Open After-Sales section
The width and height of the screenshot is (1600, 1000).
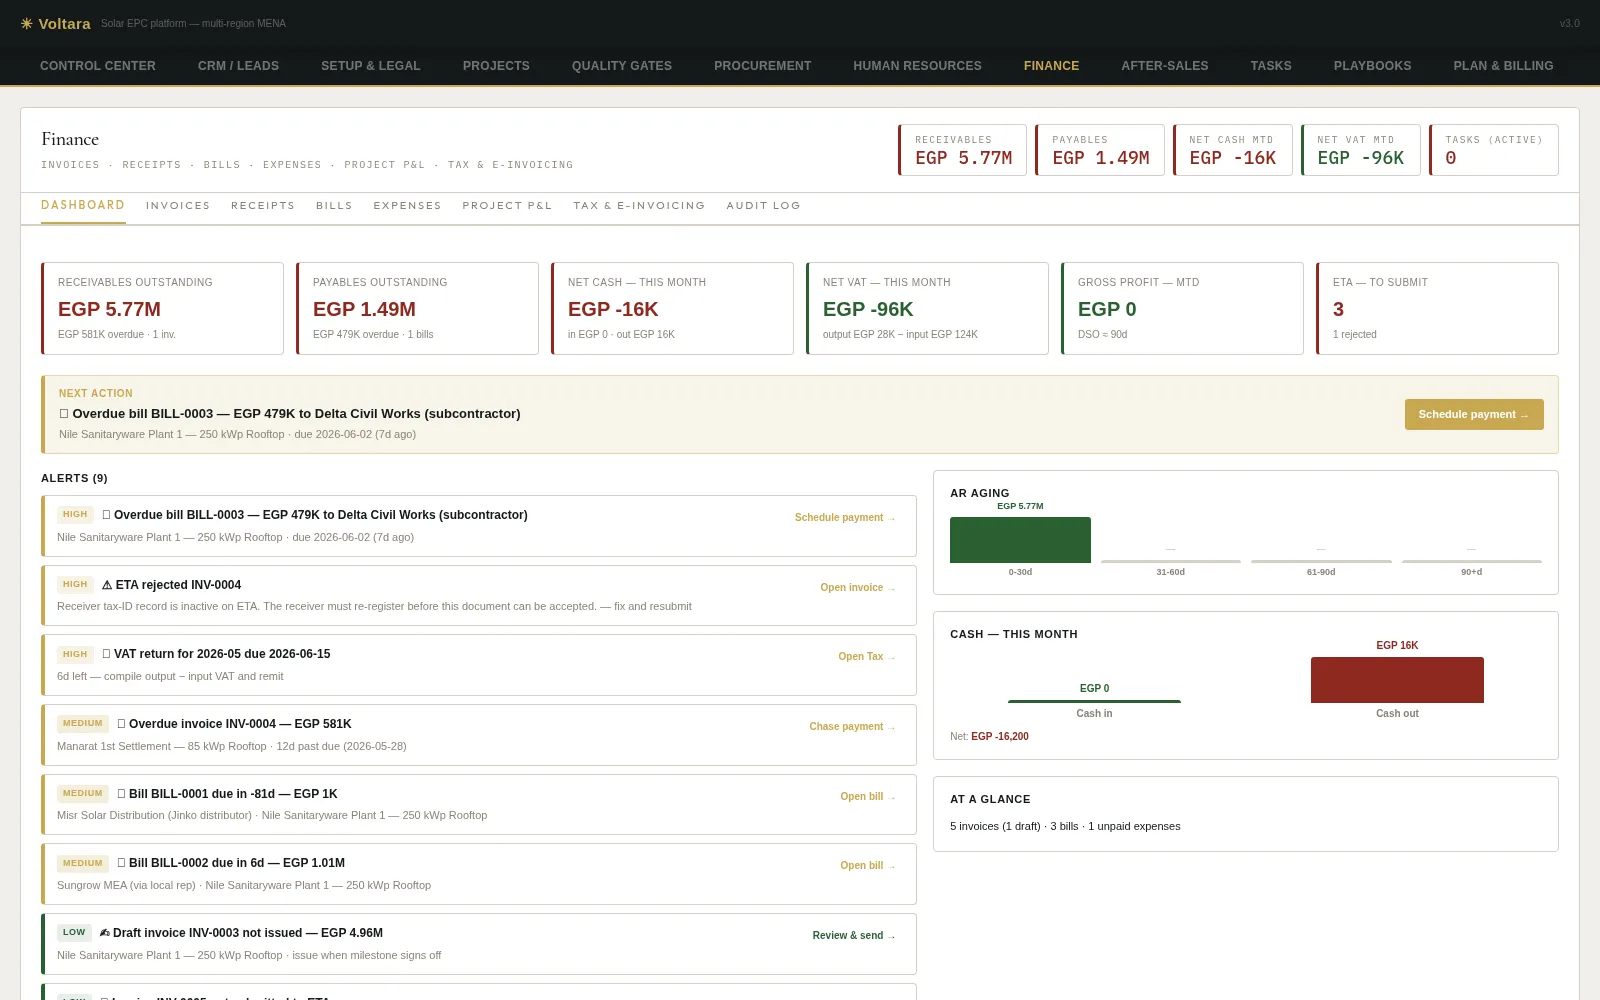(x=1165, y=66)
